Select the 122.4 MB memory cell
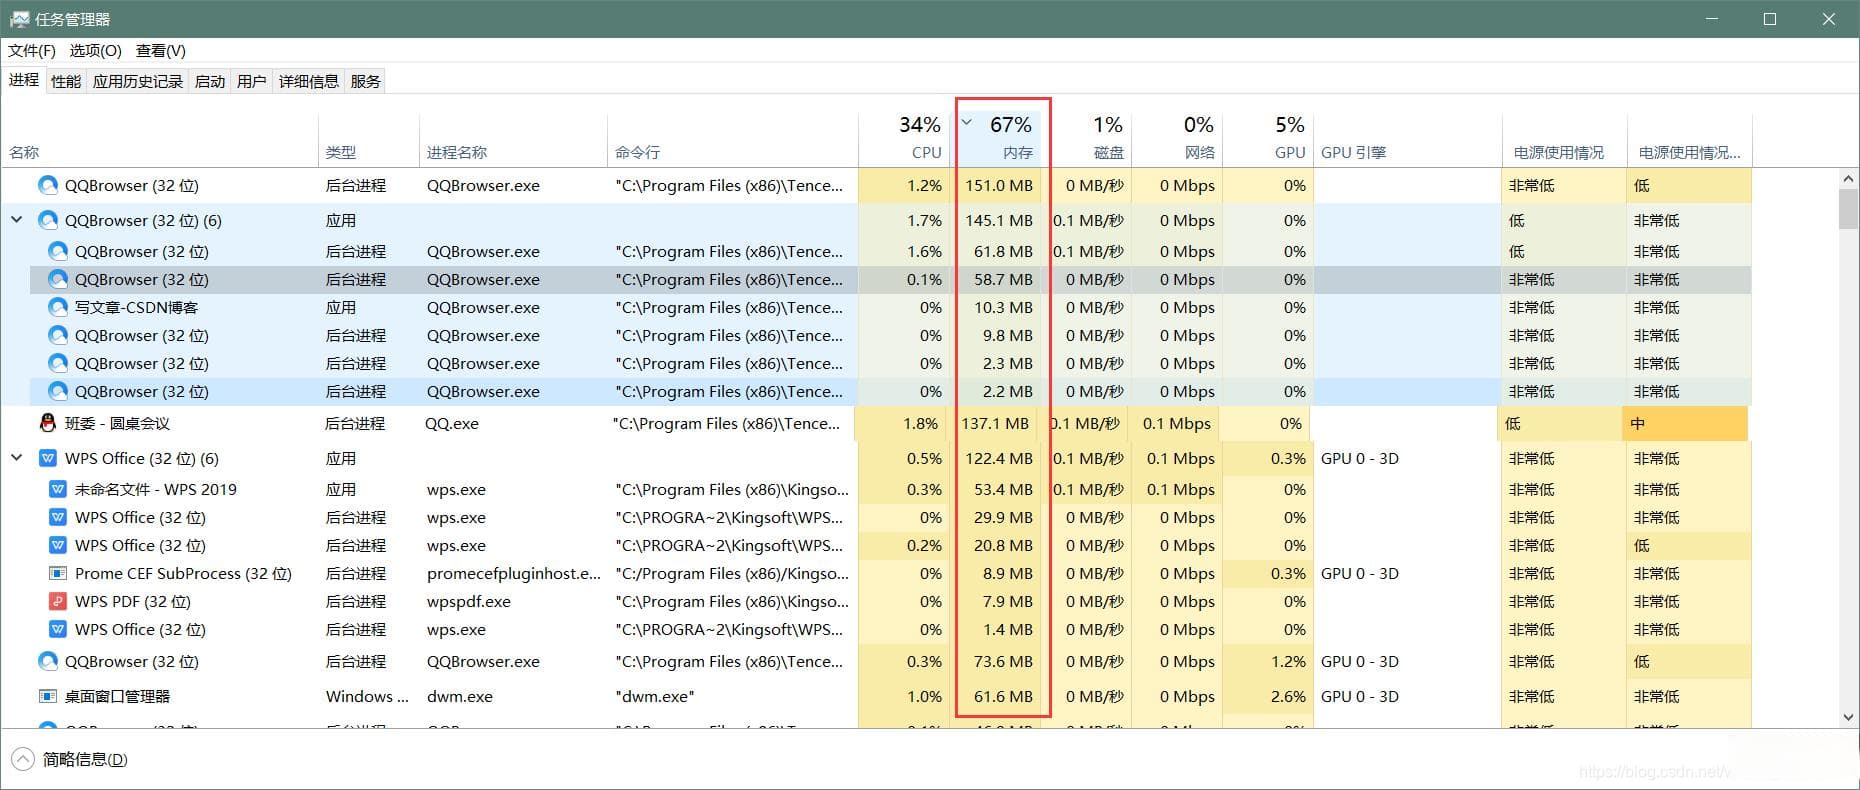 [997, 458]
